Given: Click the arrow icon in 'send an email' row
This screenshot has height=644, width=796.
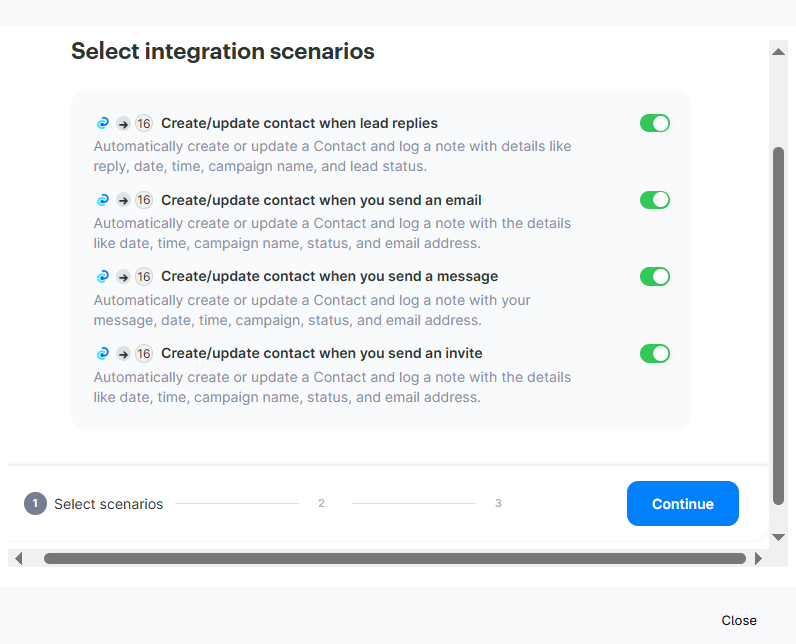Looking at the screenshot, I should [x=123, y=200].
